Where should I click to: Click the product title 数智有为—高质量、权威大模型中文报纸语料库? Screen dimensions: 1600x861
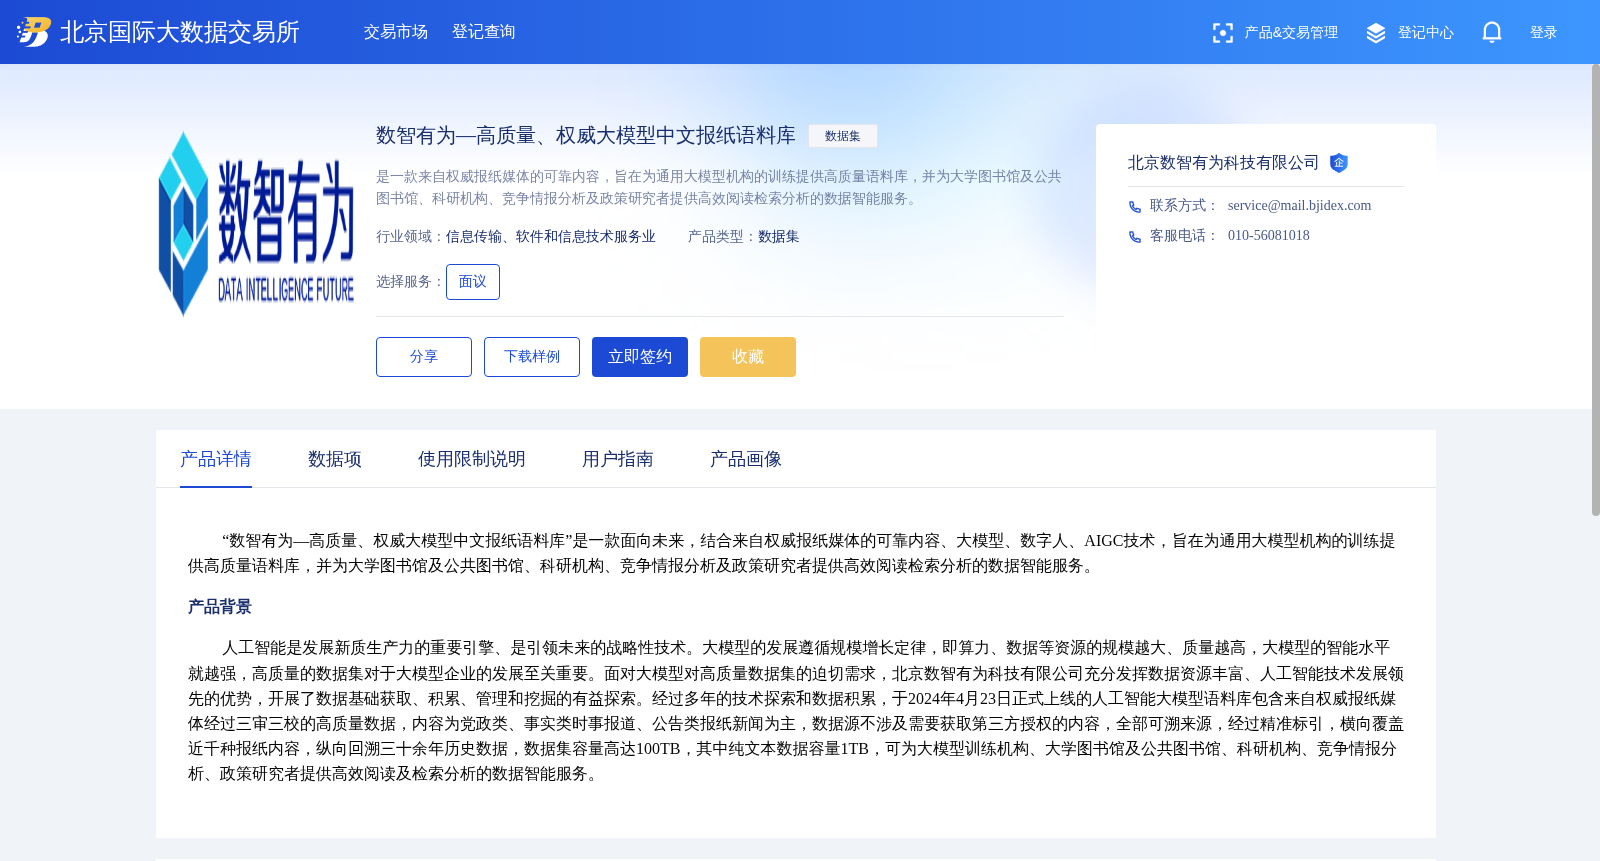coord(586,135)
